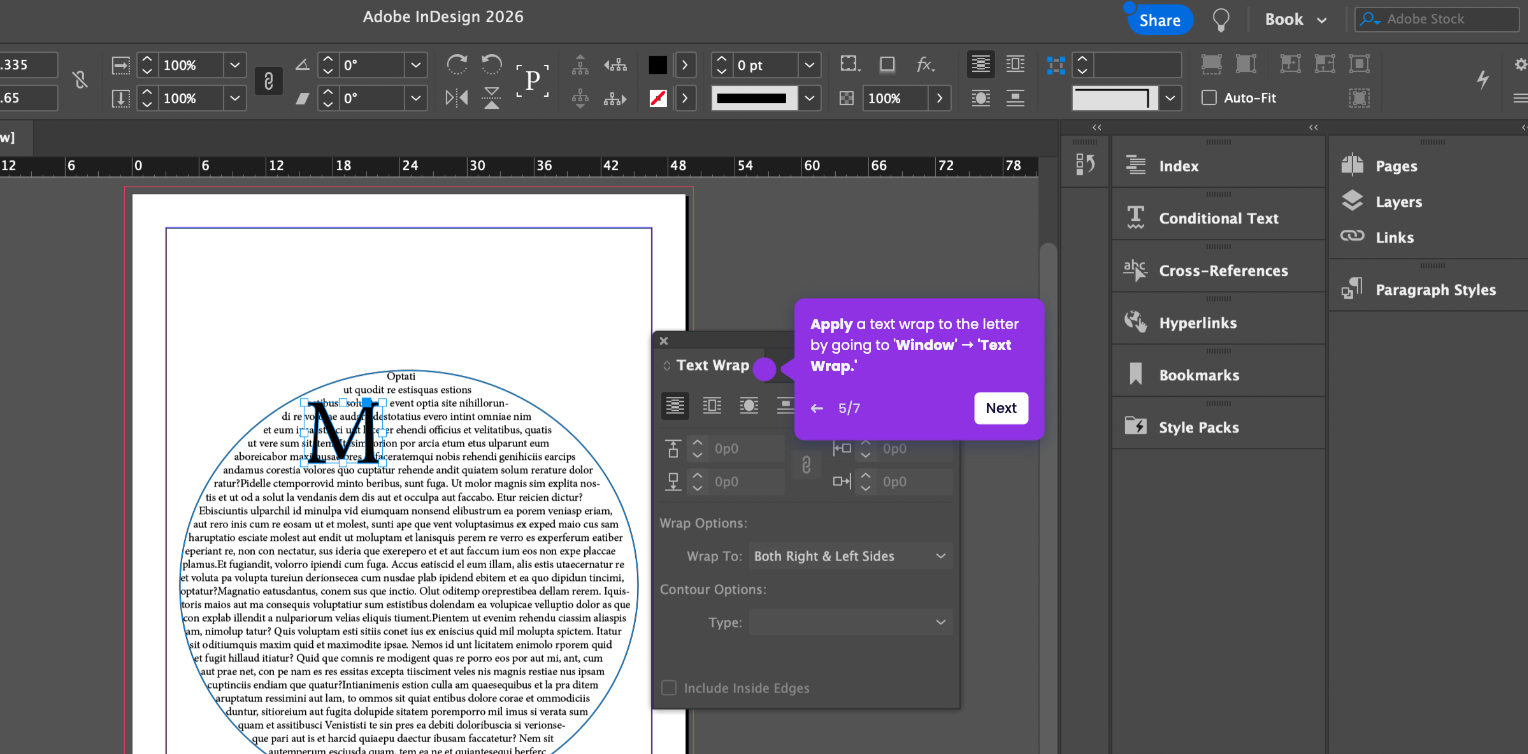Open the fx effects menu icon
The width and height of the screenshot is (1528, 754).
point(925,65)
